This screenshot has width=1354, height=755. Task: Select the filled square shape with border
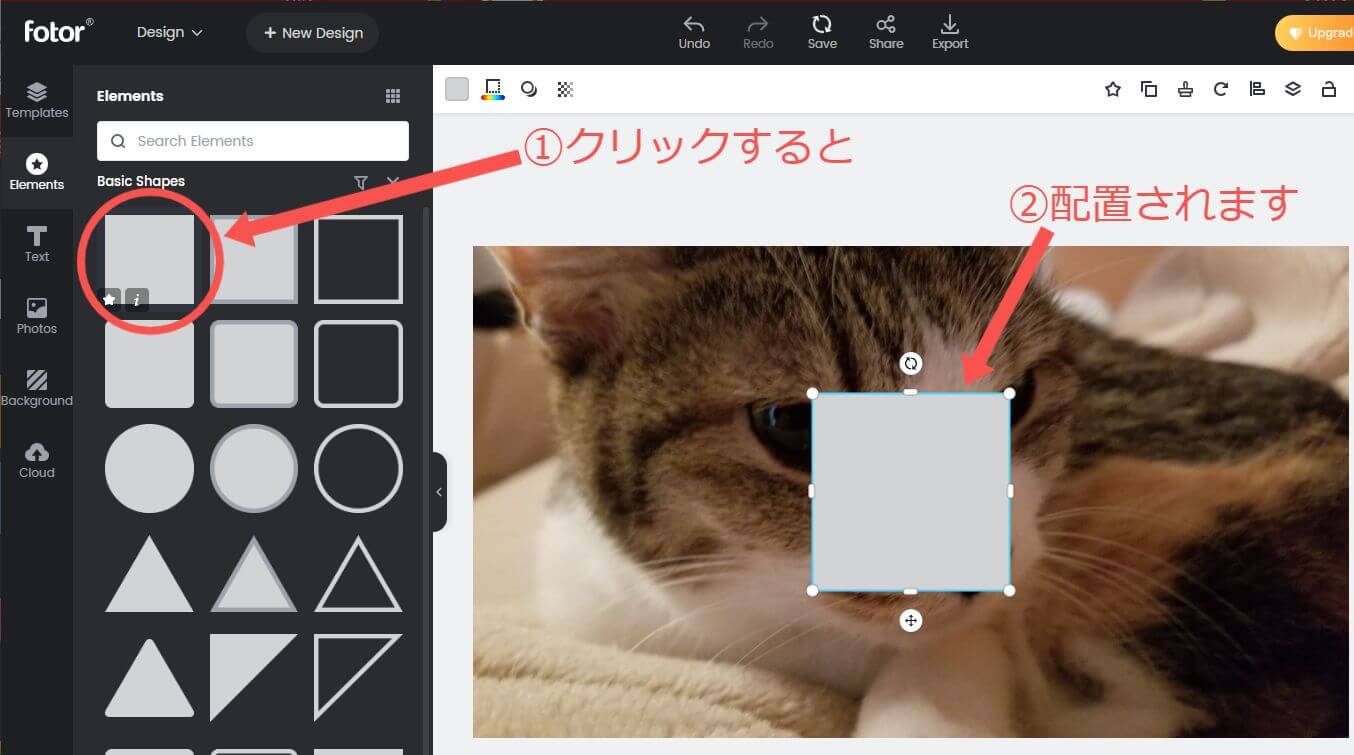pyautogui.click(x=254, y=260)
